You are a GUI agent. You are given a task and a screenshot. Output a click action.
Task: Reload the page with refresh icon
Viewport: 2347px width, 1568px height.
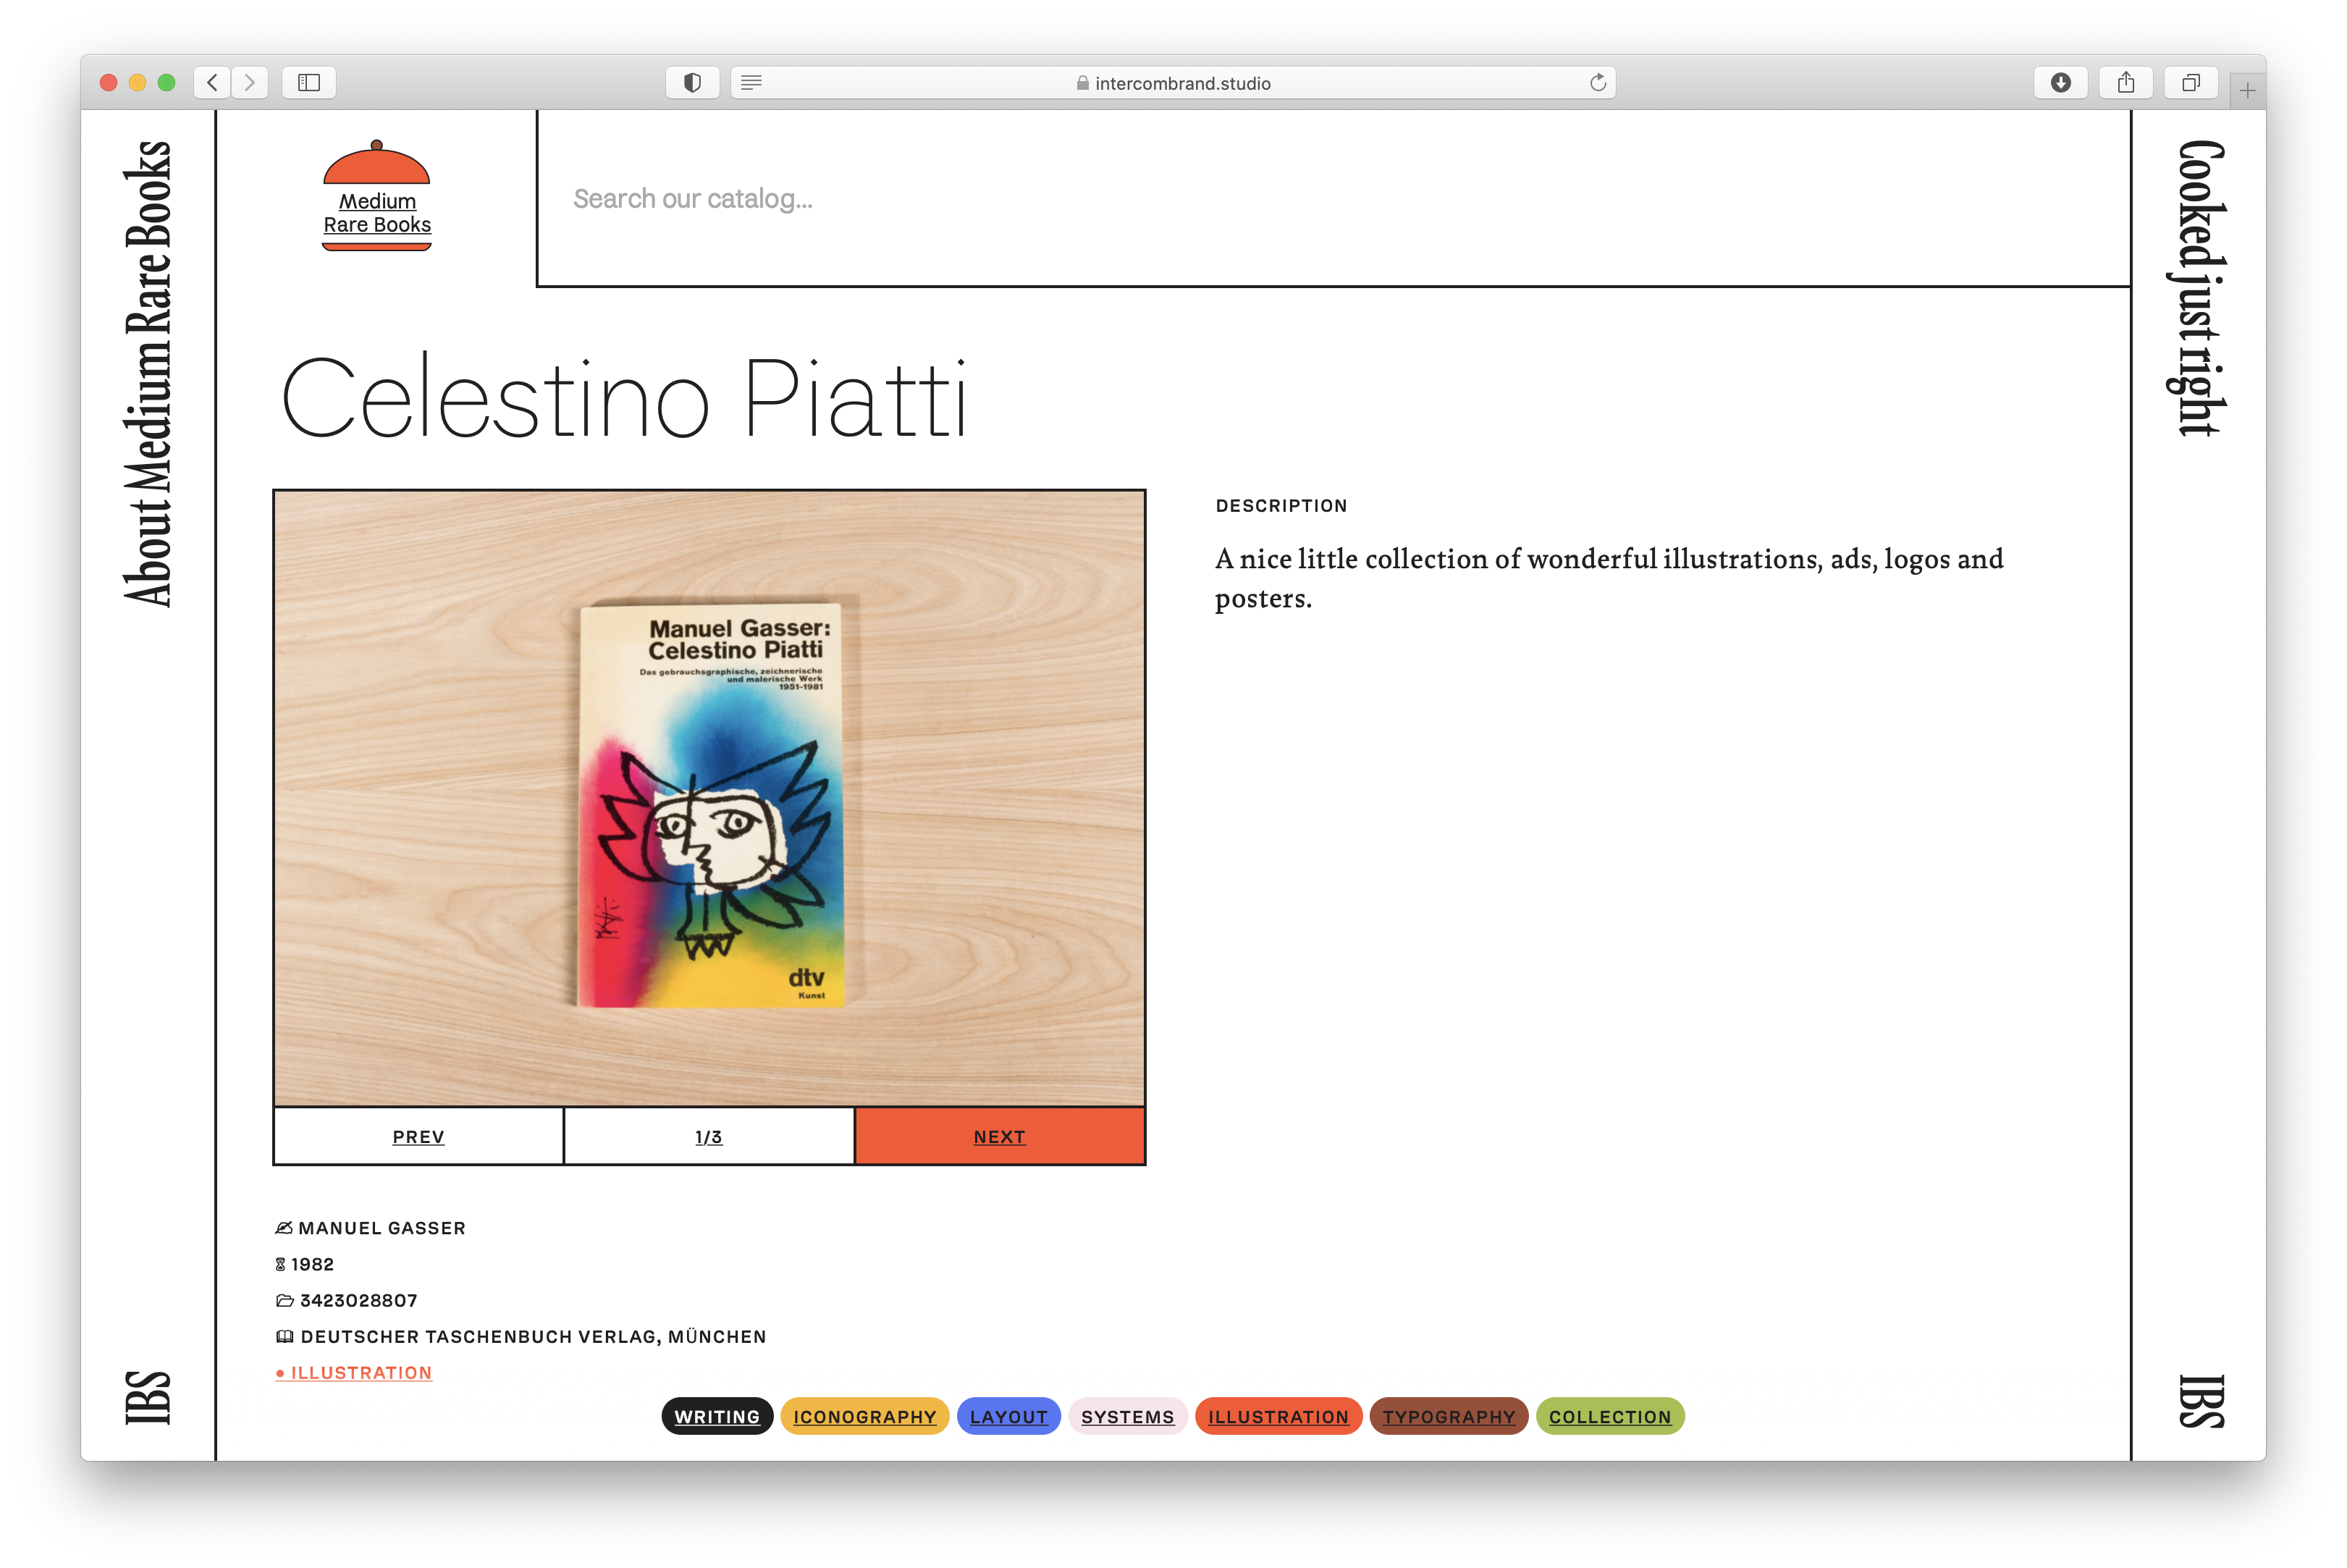(x=1598, y=82)
